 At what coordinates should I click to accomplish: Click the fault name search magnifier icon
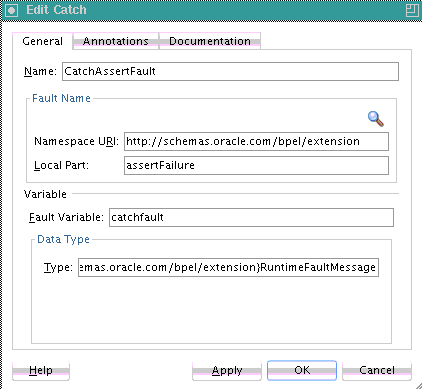click(376, 119)
